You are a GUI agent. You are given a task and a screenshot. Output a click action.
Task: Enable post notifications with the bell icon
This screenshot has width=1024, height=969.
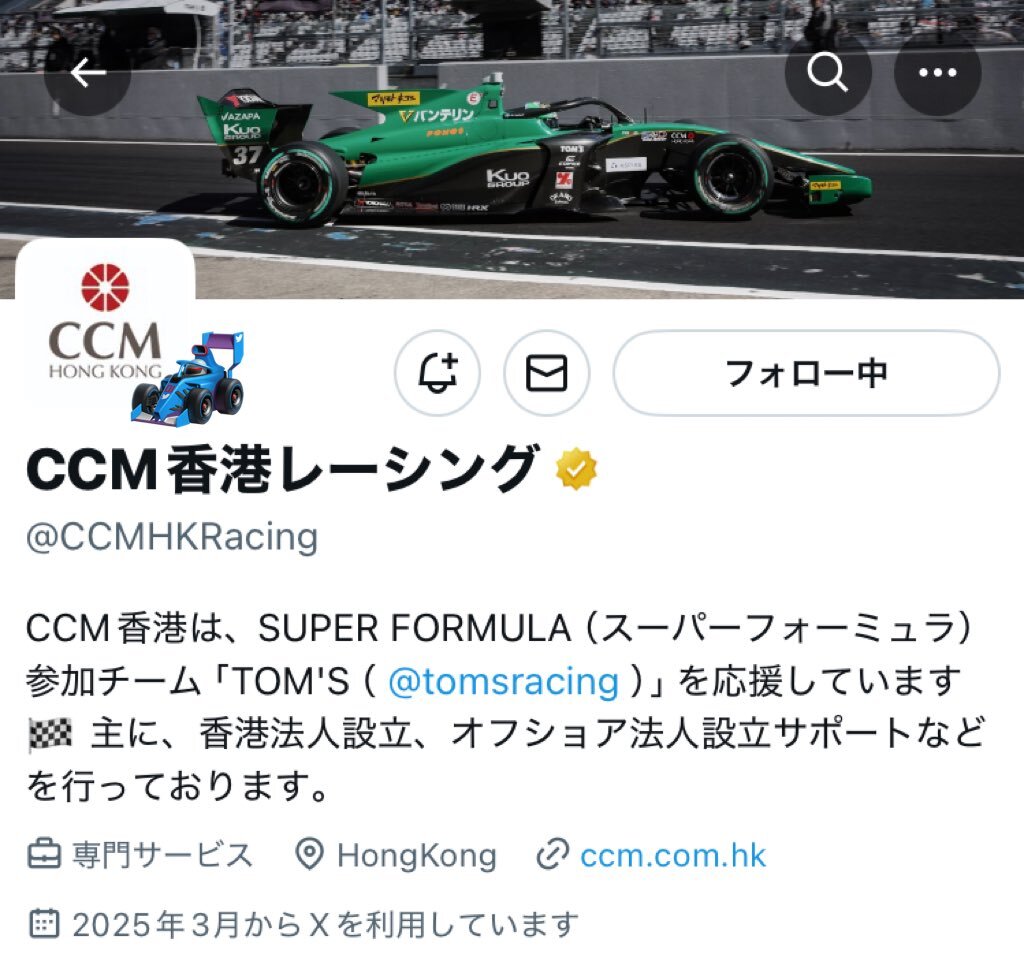438,373
